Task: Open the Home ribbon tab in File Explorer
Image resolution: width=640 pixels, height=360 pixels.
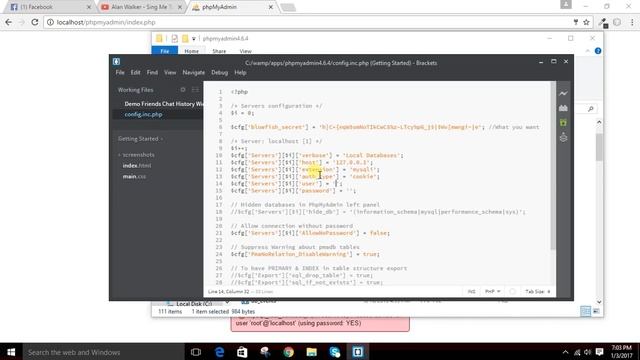Action: (191, 51)
